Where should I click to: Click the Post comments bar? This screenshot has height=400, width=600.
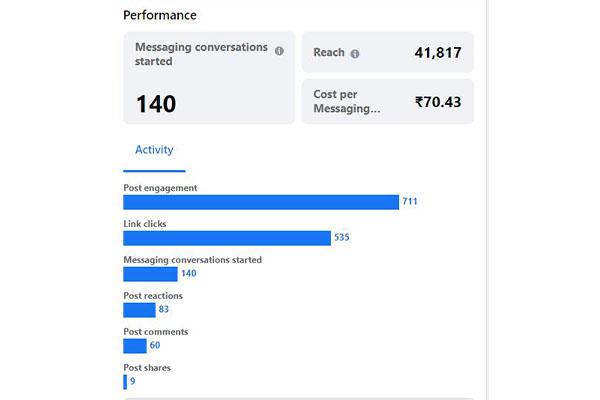pos(135,346)
